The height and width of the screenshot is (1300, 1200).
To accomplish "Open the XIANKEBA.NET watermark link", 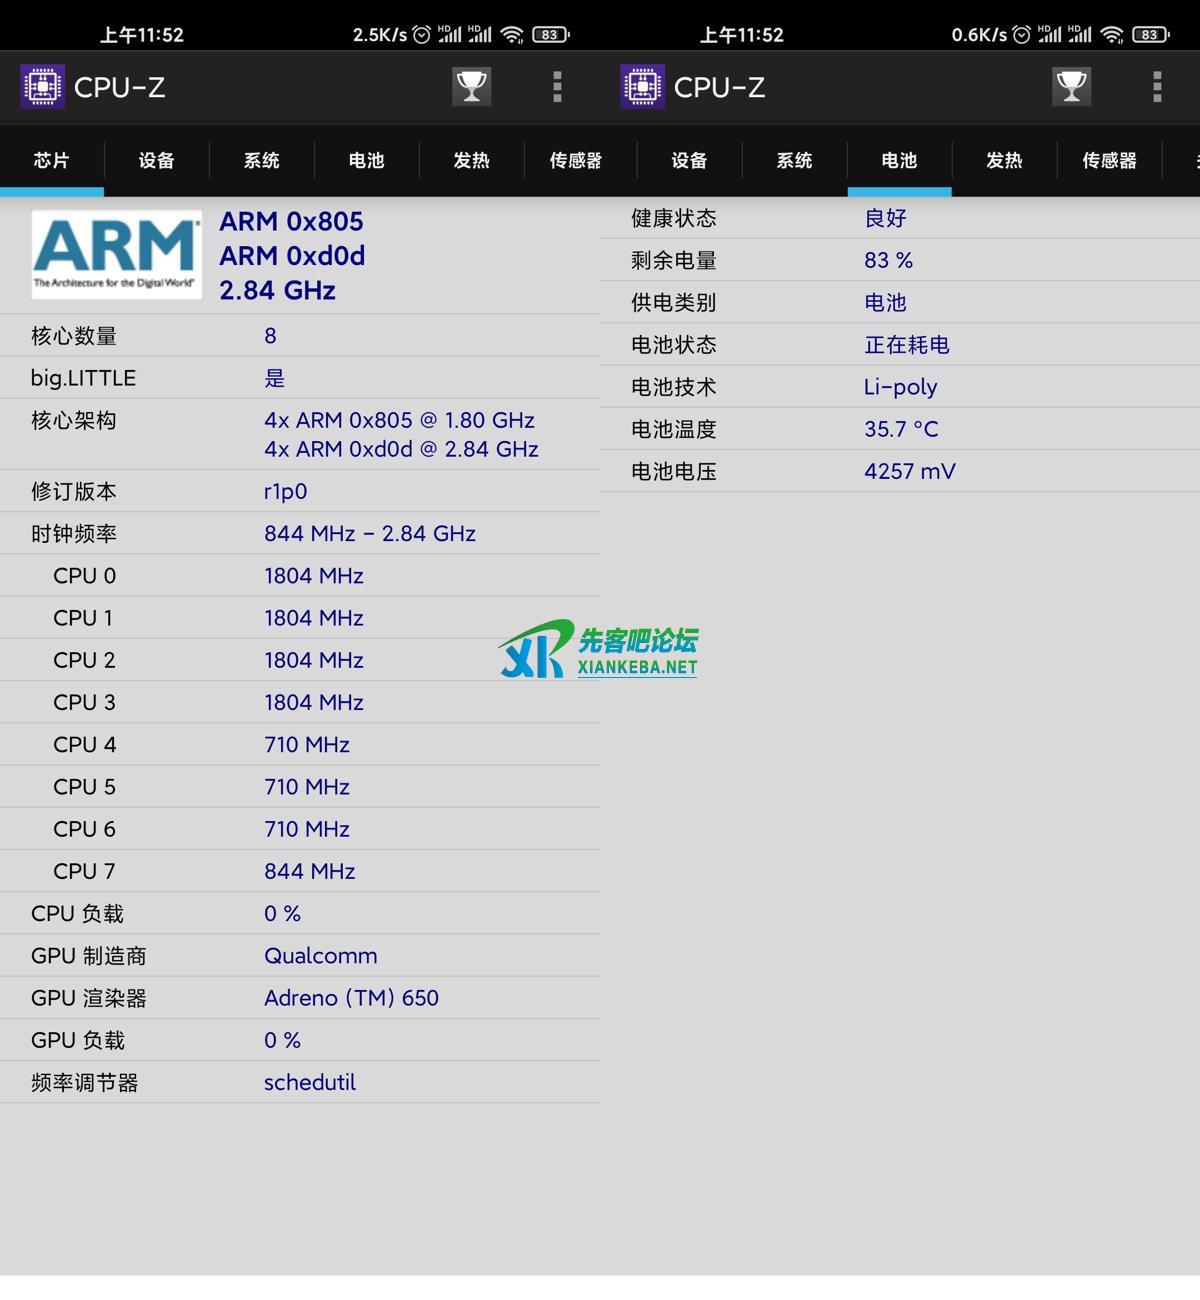I will point(637,667).
